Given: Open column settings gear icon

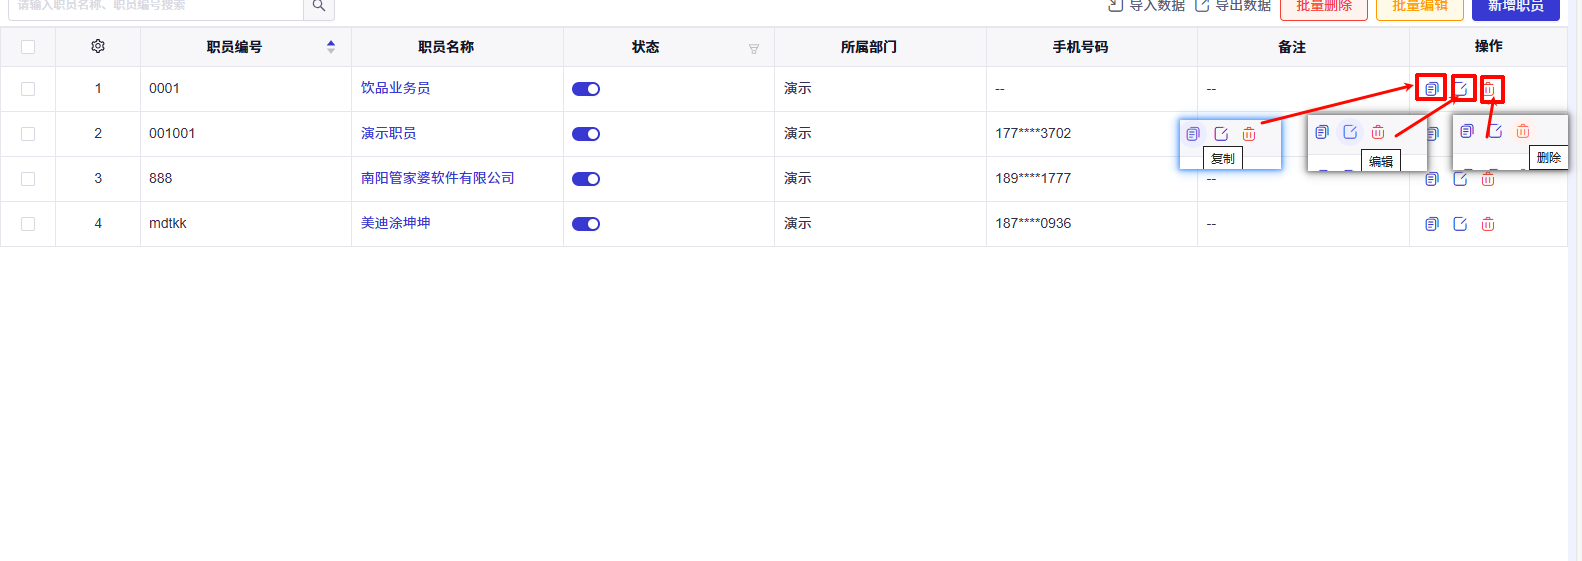Looking at the screenshot, I should [98, 46].
